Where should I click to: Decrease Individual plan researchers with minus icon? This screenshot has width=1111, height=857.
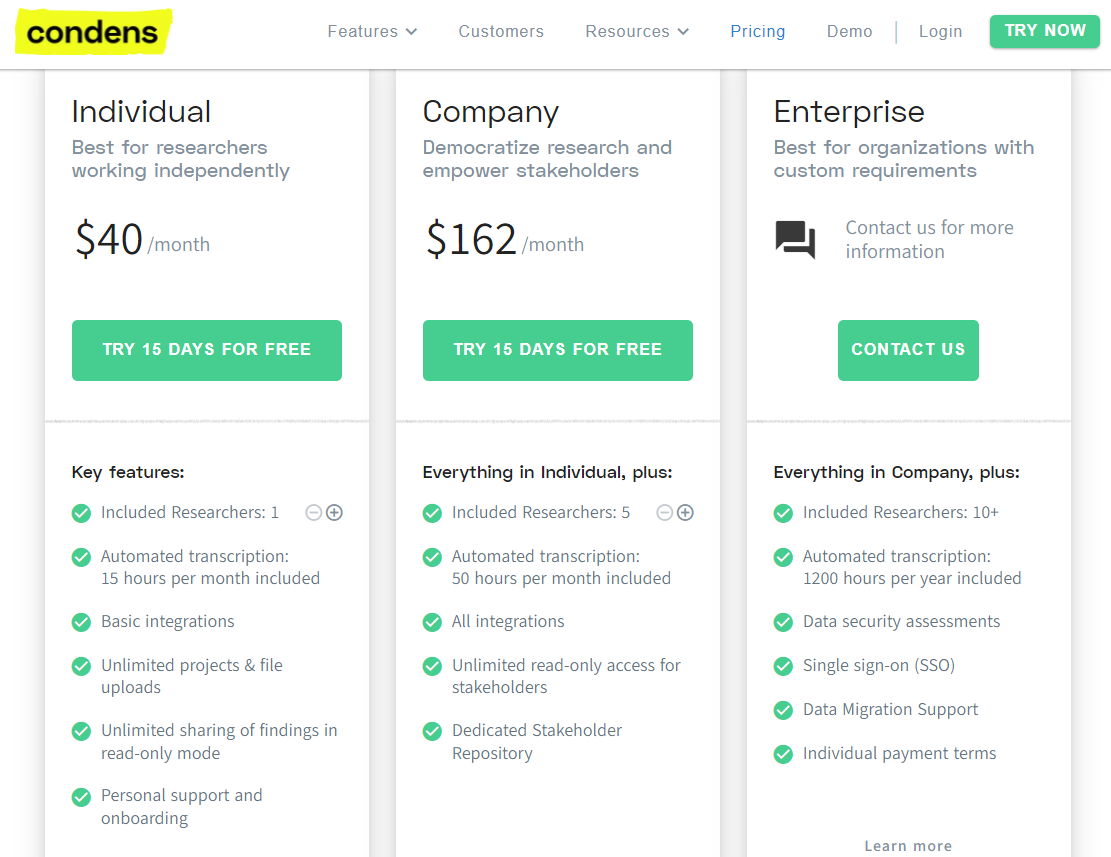pyautogui.click(x=313, y=513)
